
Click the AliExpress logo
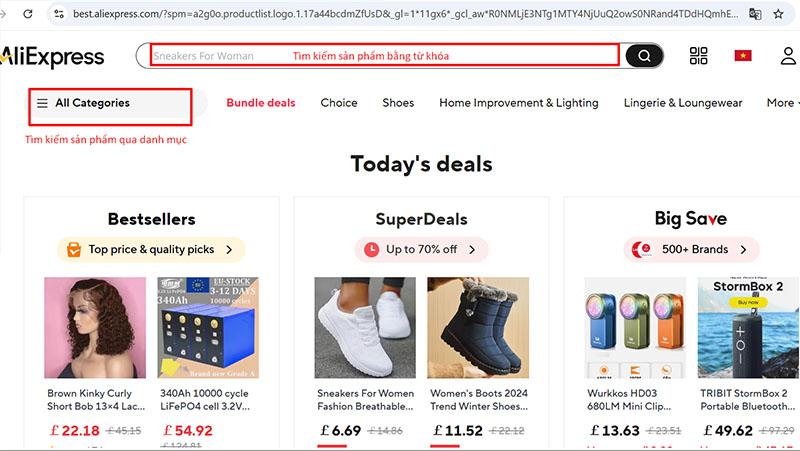[52, 56]
